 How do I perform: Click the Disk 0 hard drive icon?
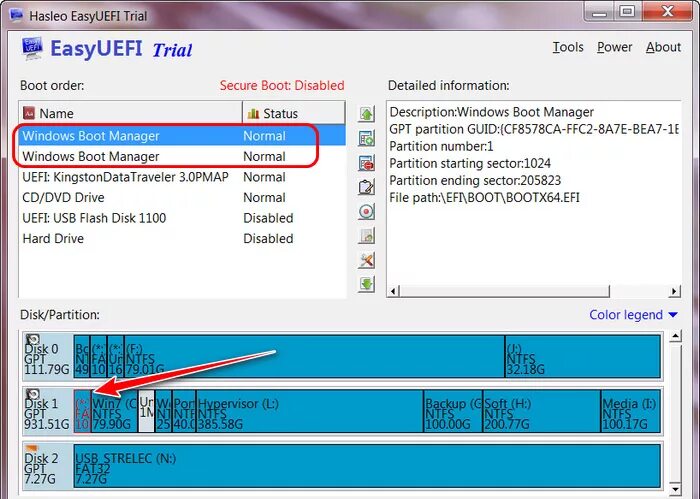[x=33, y=340]
